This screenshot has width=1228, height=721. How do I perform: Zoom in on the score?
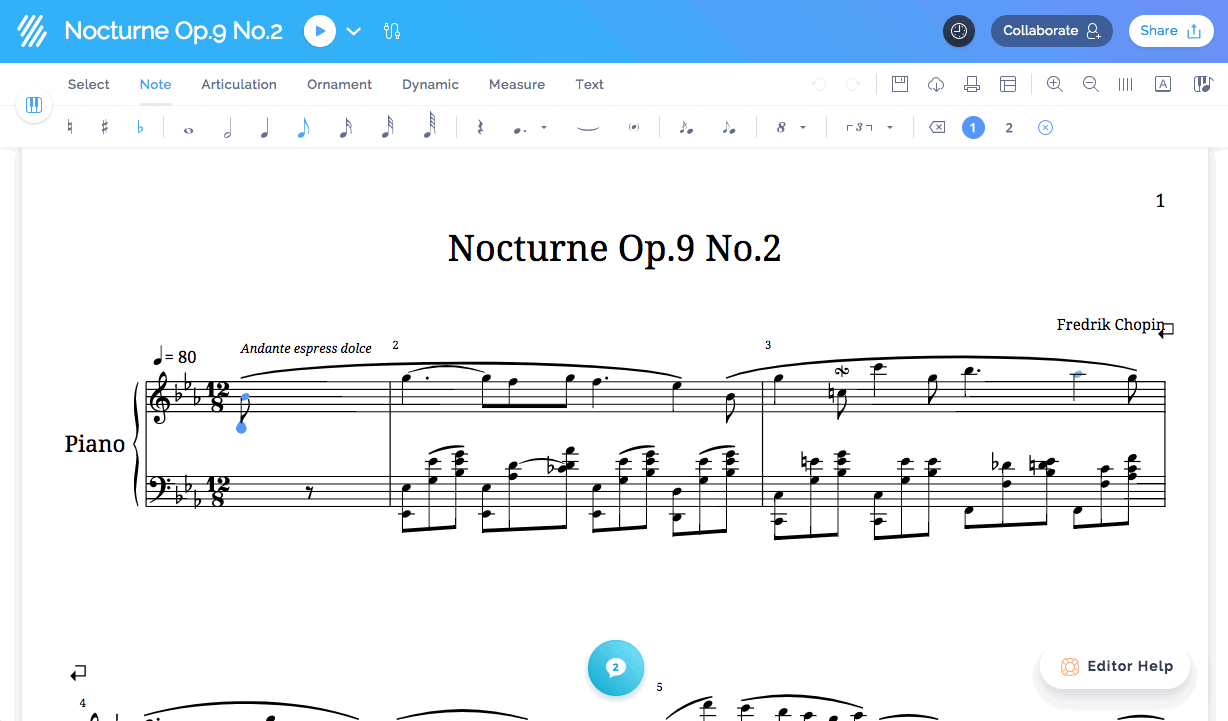pos(1055,85)
